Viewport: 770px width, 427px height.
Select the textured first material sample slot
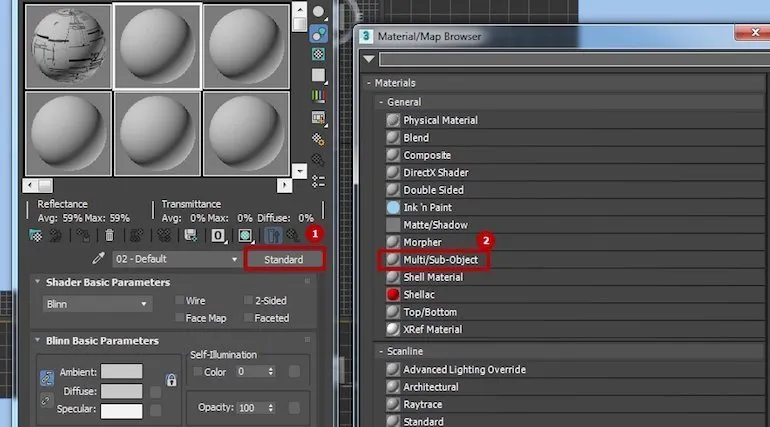tap(67, 43)
